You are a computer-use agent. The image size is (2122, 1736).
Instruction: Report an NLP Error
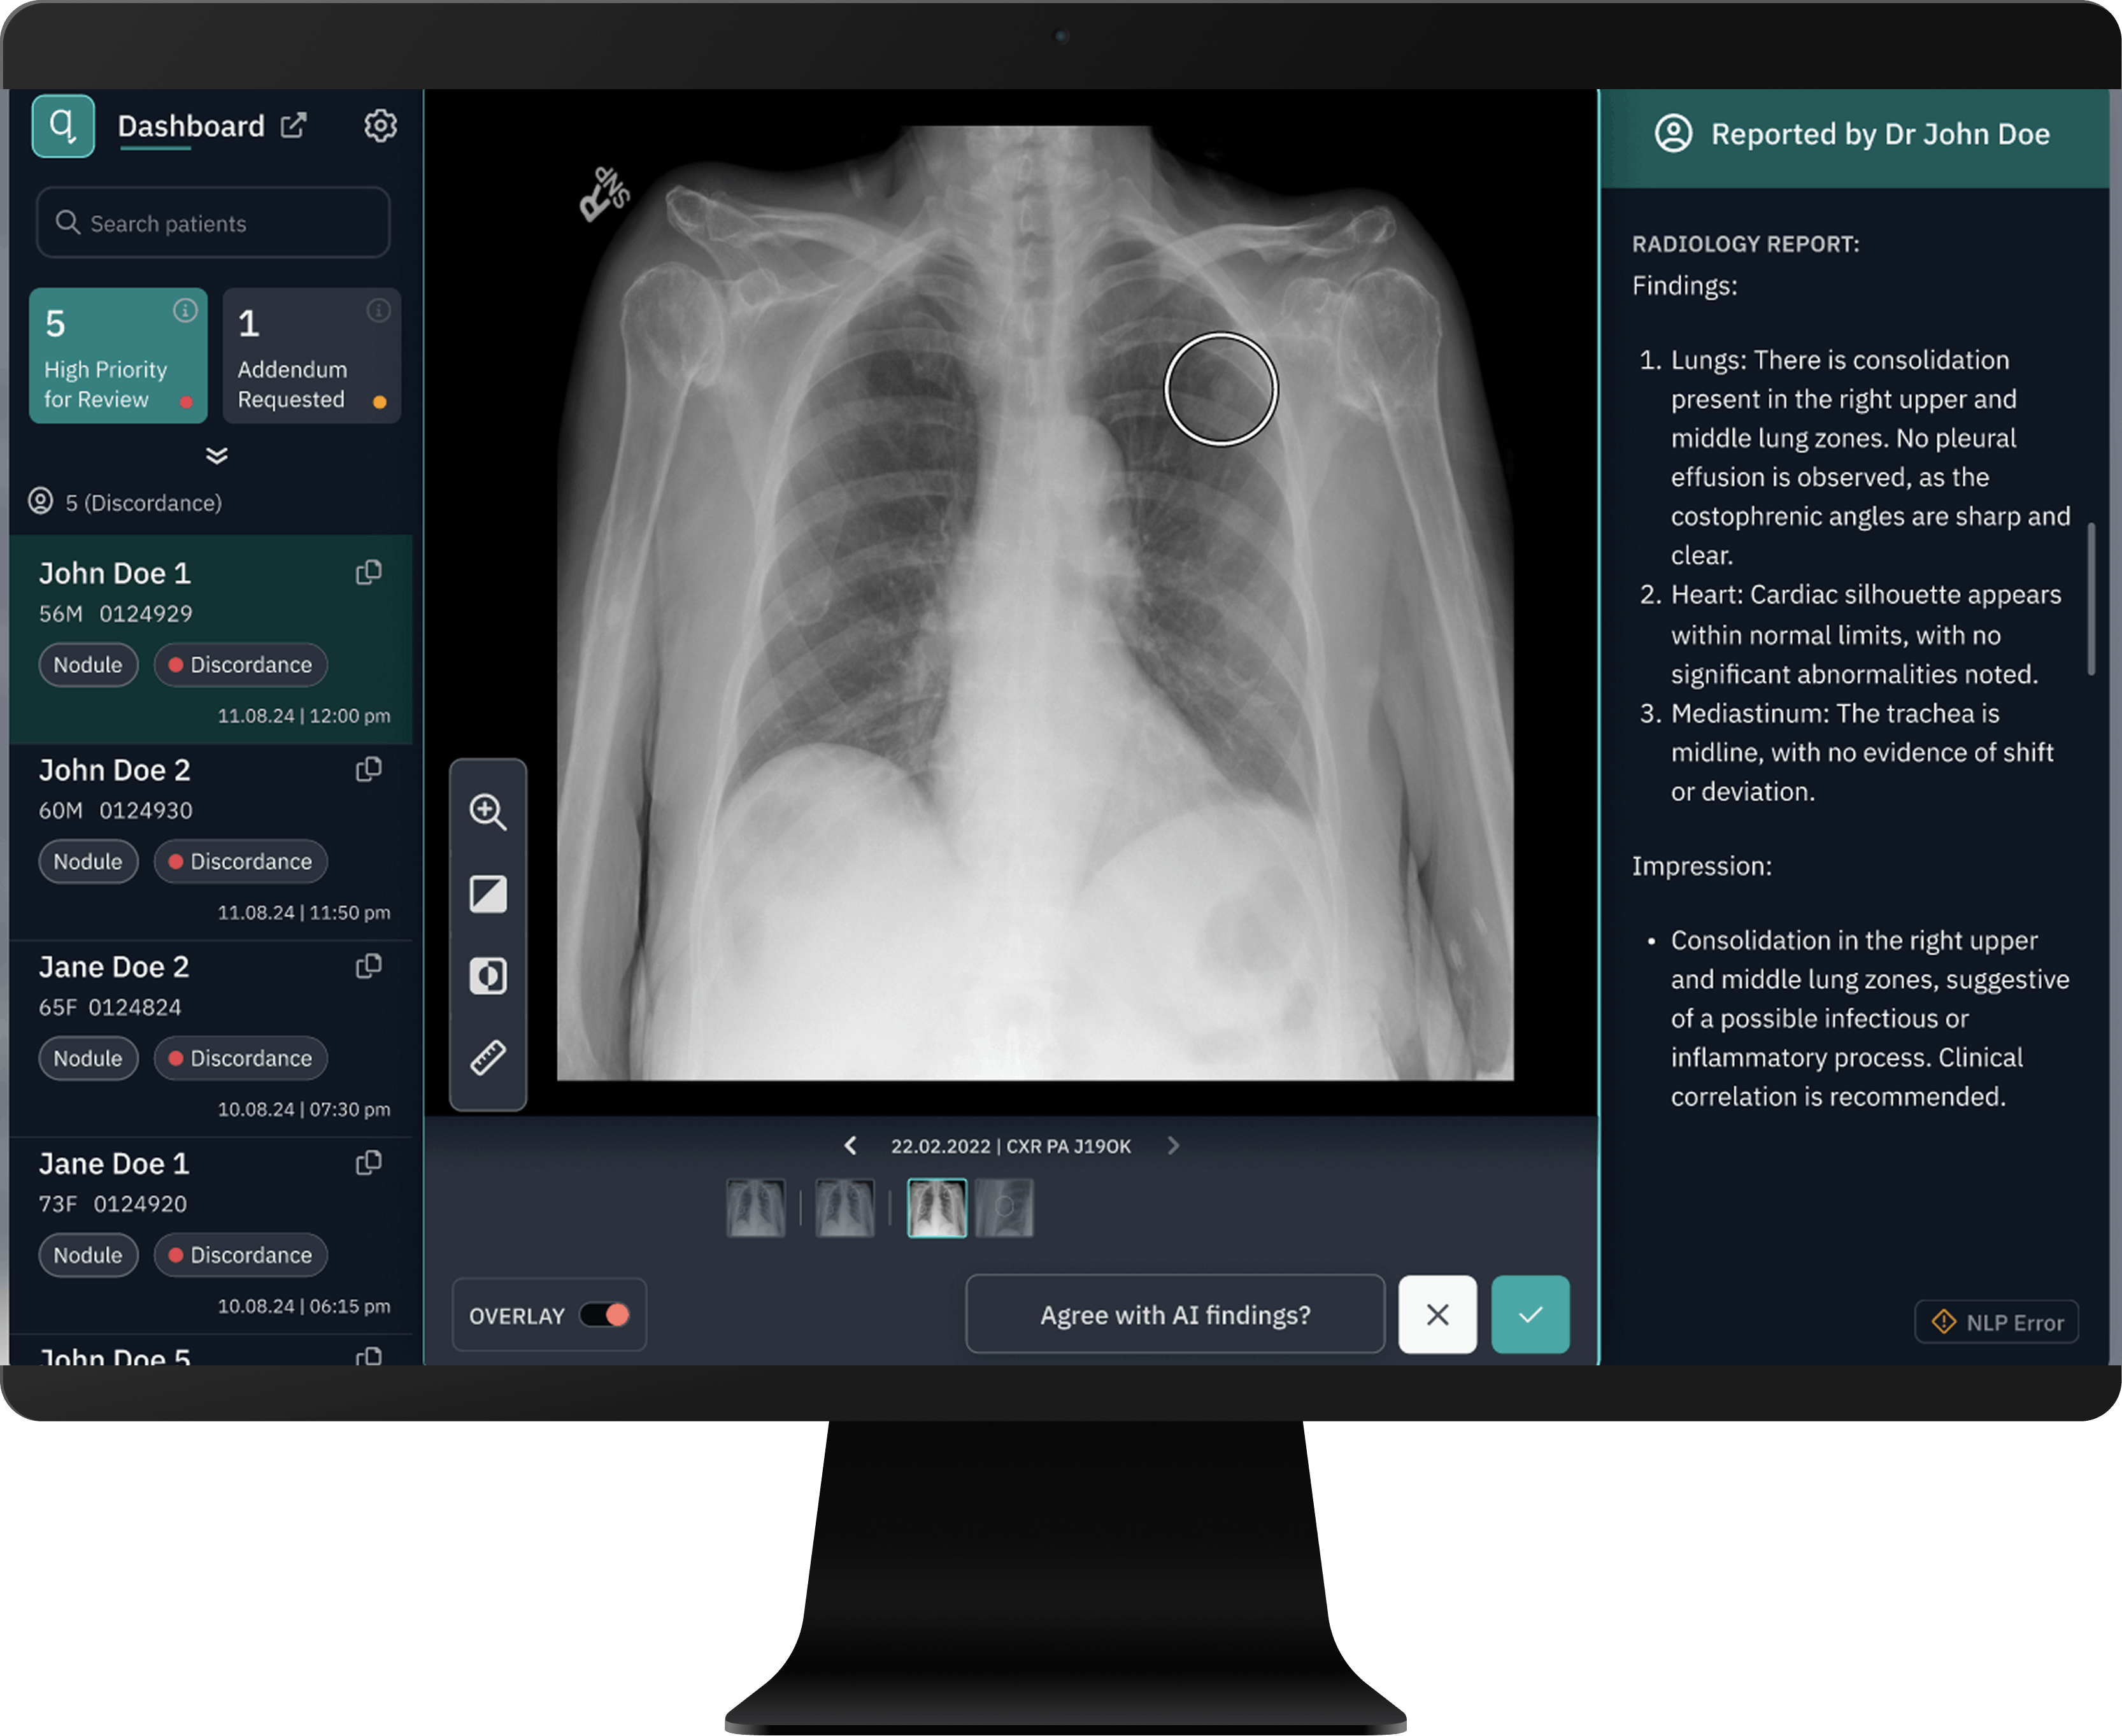click(x=1996, y=1322)
